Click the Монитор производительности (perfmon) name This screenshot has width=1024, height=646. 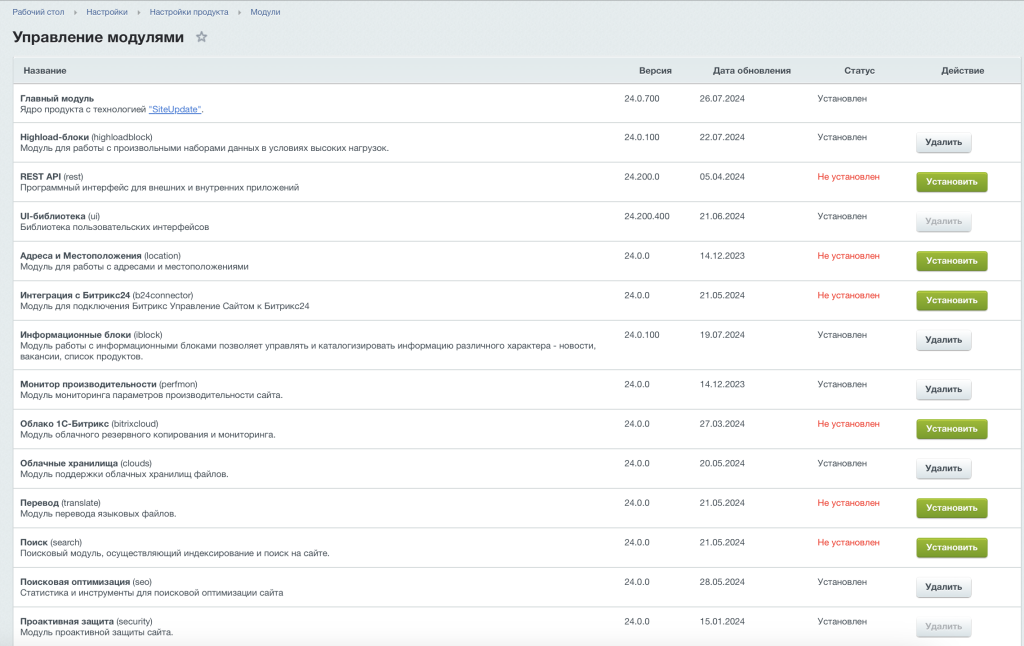pos(108,384)
